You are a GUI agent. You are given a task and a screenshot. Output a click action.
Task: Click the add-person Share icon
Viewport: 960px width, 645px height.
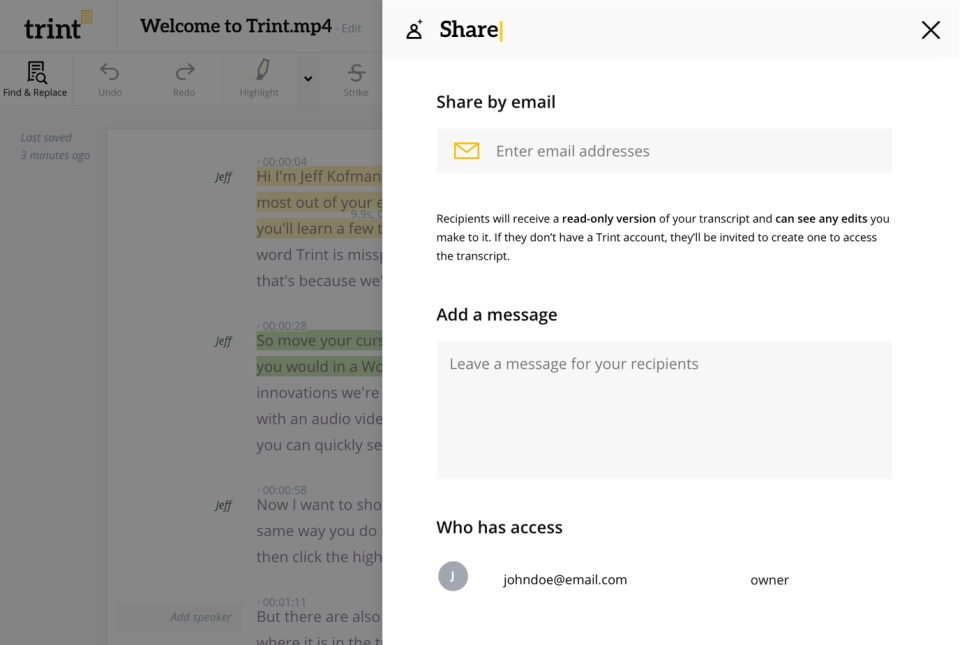click(x=415, y=30)
